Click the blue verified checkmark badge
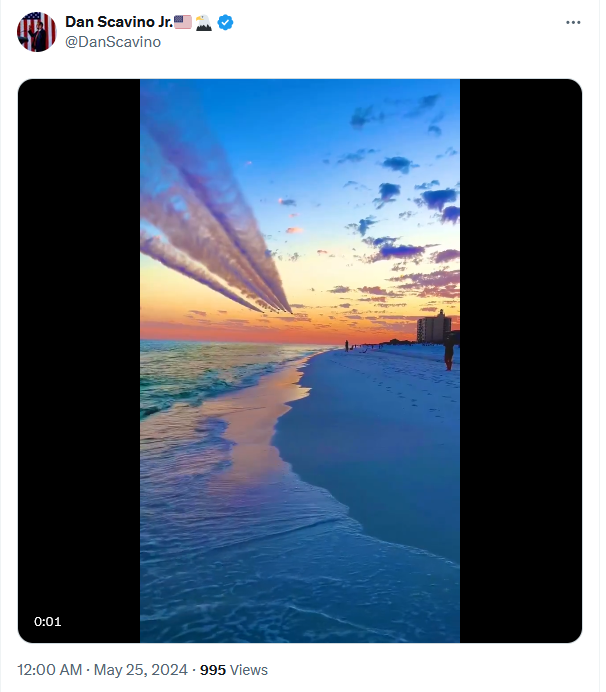 click(226, 22)
